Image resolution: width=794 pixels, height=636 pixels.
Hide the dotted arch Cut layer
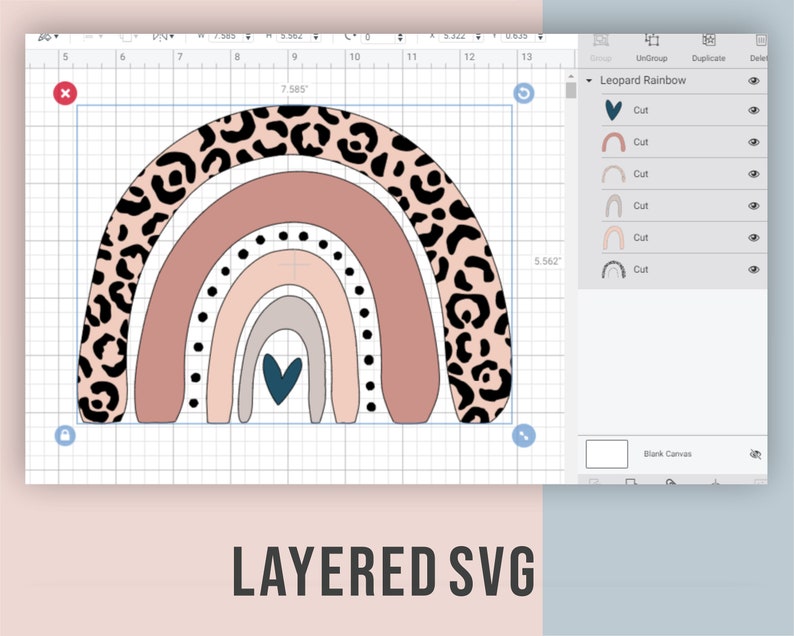tap(753, 174)
